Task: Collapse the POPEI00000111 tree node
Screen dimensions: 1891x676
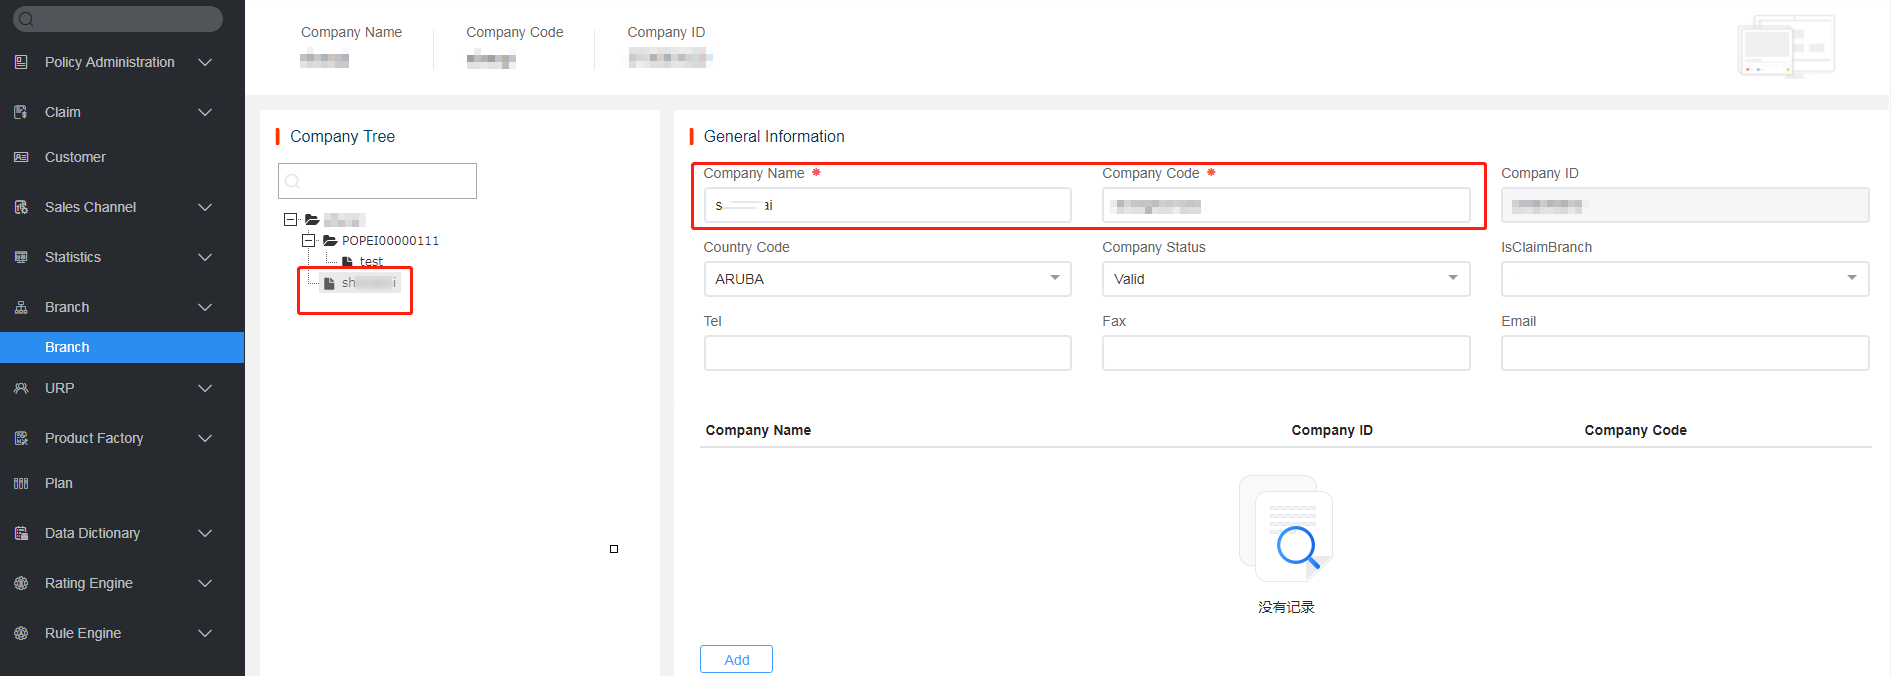Action: pos(308,241)
